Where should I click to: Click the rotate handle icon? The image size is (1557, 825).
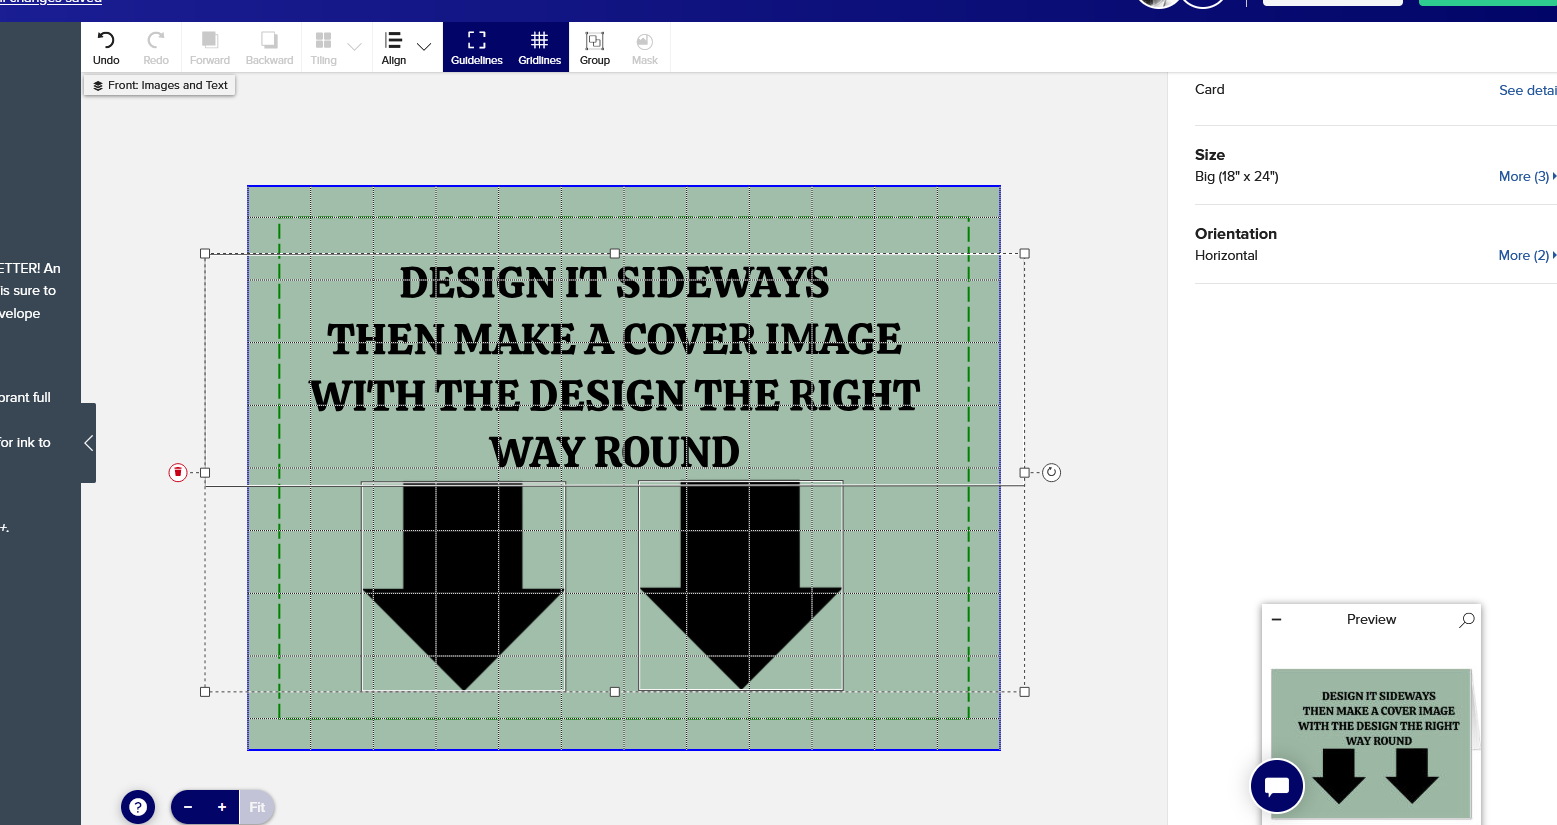1051,472
